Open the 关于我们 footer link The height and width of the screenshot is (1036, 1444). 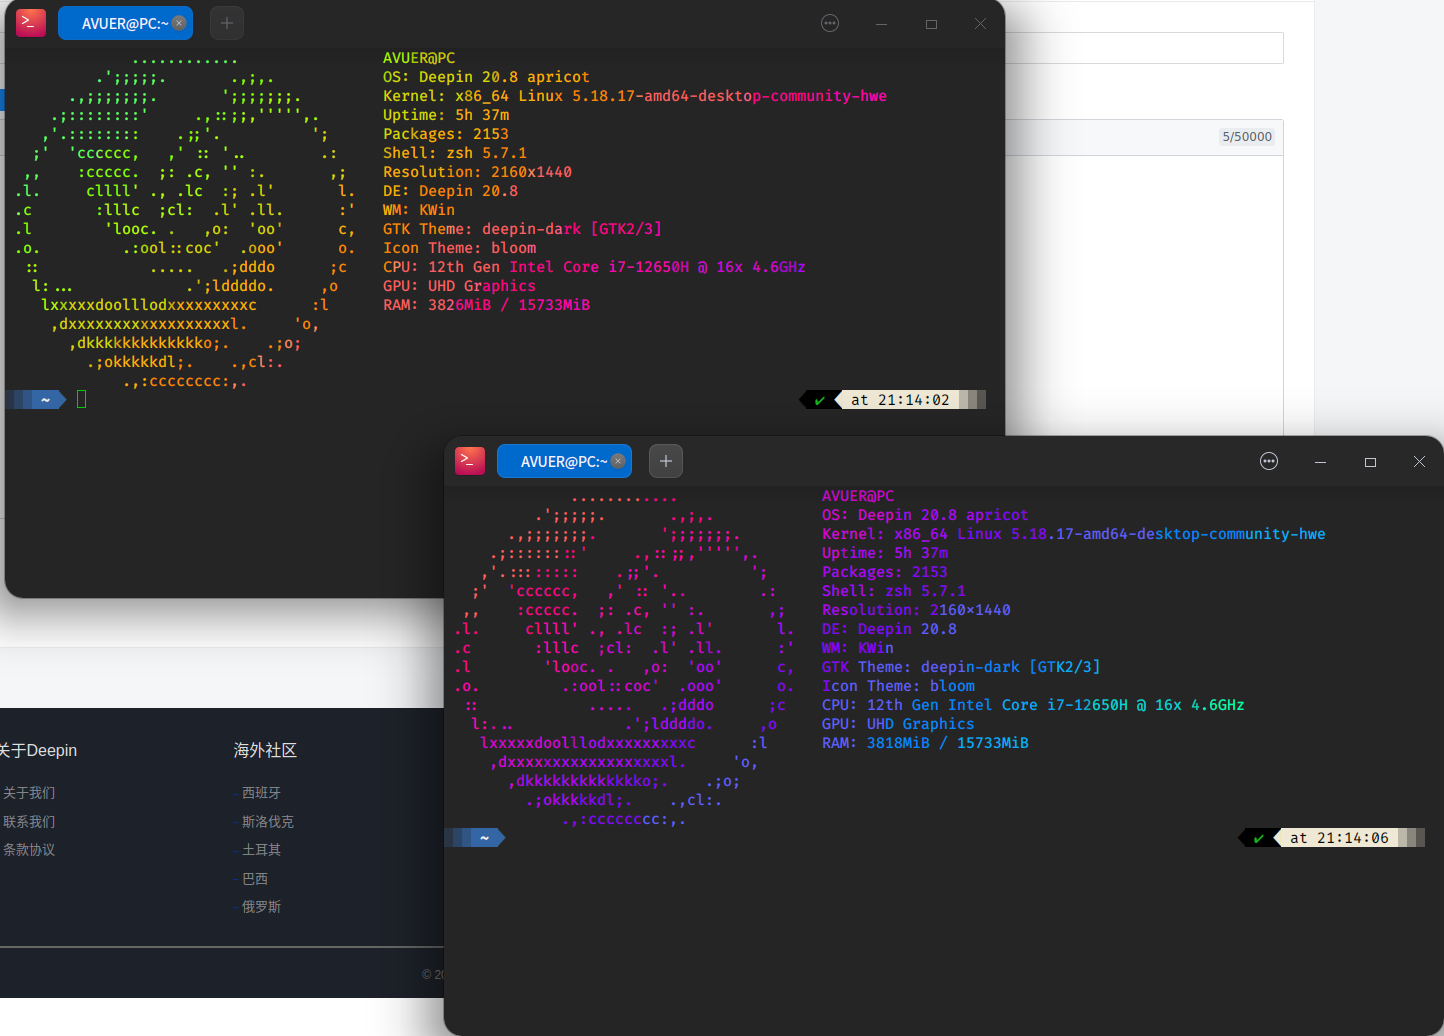tap(29, 793)
